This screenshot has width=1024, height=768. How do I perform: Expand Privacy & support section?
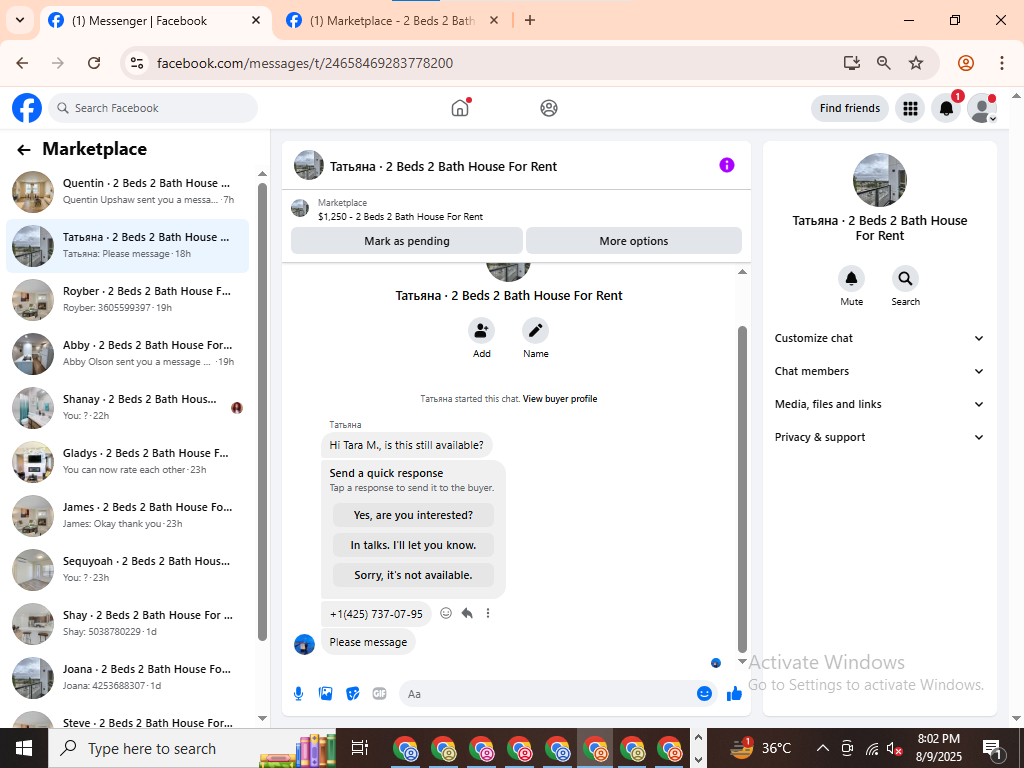[x=879, y=437]
